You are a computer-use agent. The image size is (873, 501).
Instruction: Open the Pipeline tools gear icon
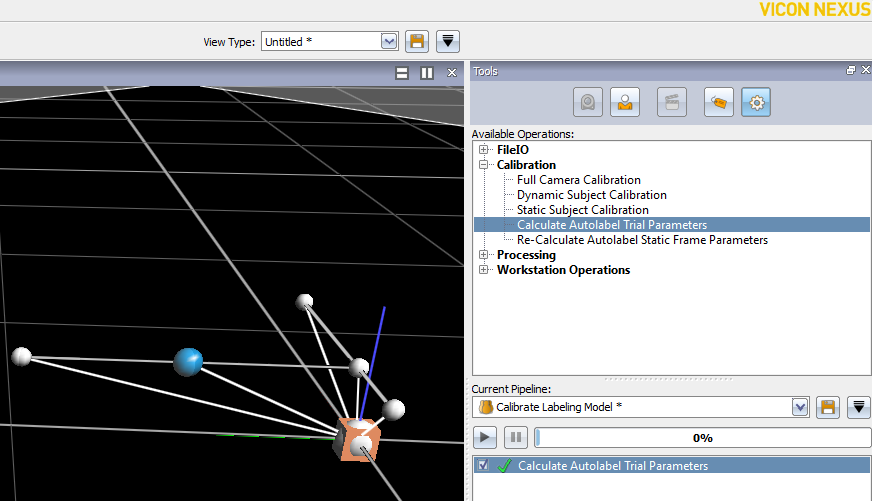point(756,102)
